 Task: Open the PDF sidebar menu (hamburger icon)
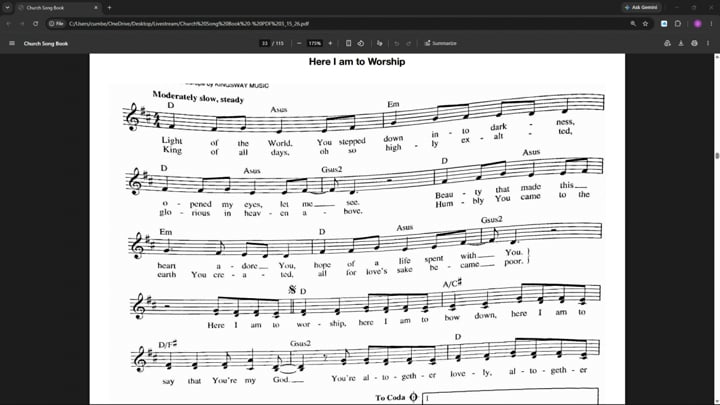click(x=12, y=43)
